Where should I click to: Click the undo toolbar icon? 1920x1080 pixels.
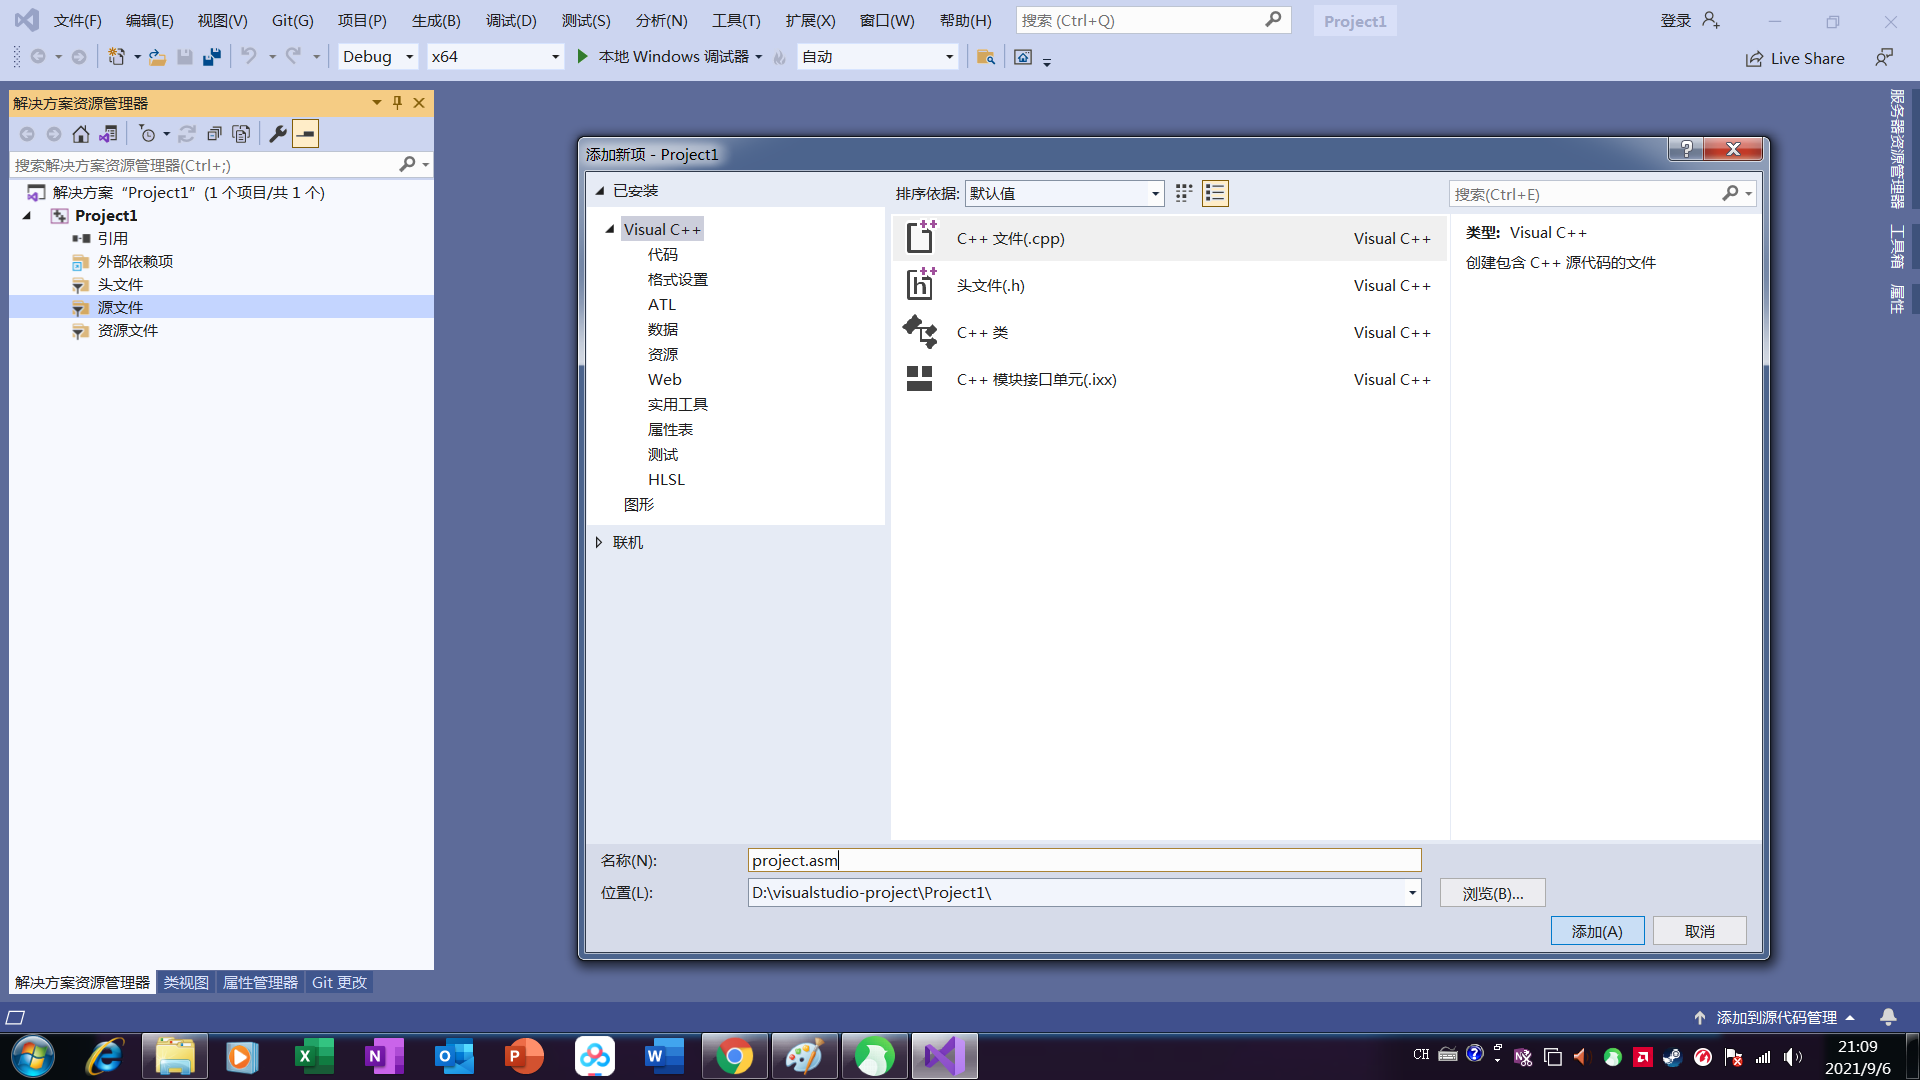tap(249, 57)
